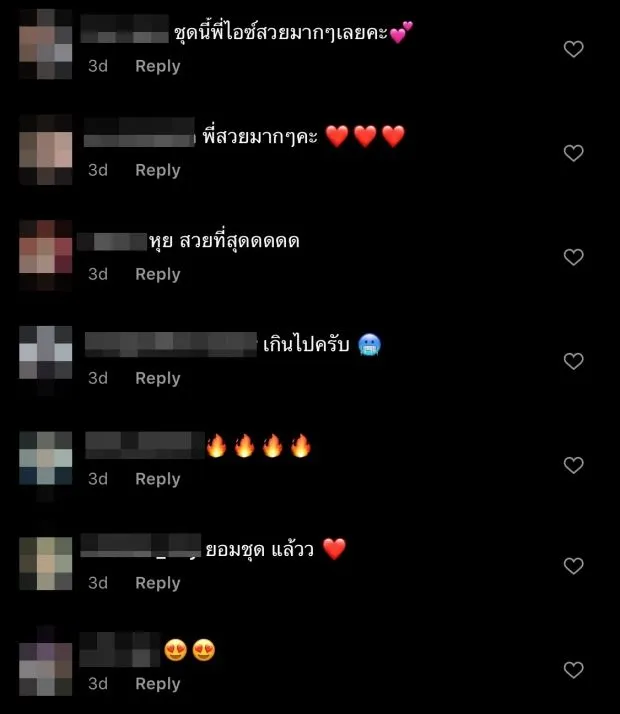Reply to the comment with three red hearts
The width and height of the screenshot is (620, 714).
click(158, 170)
